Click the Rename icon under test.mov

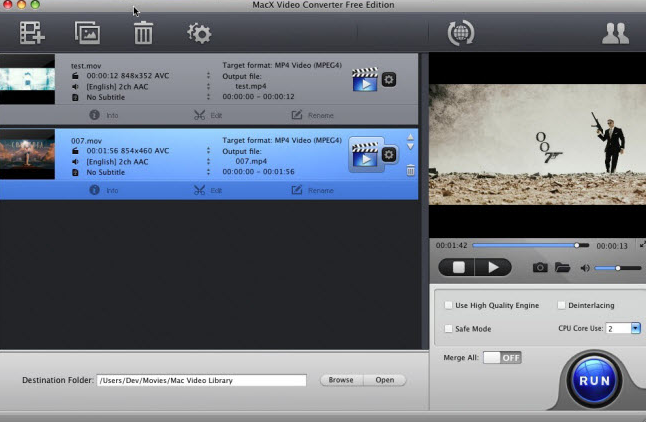[297, 115]
